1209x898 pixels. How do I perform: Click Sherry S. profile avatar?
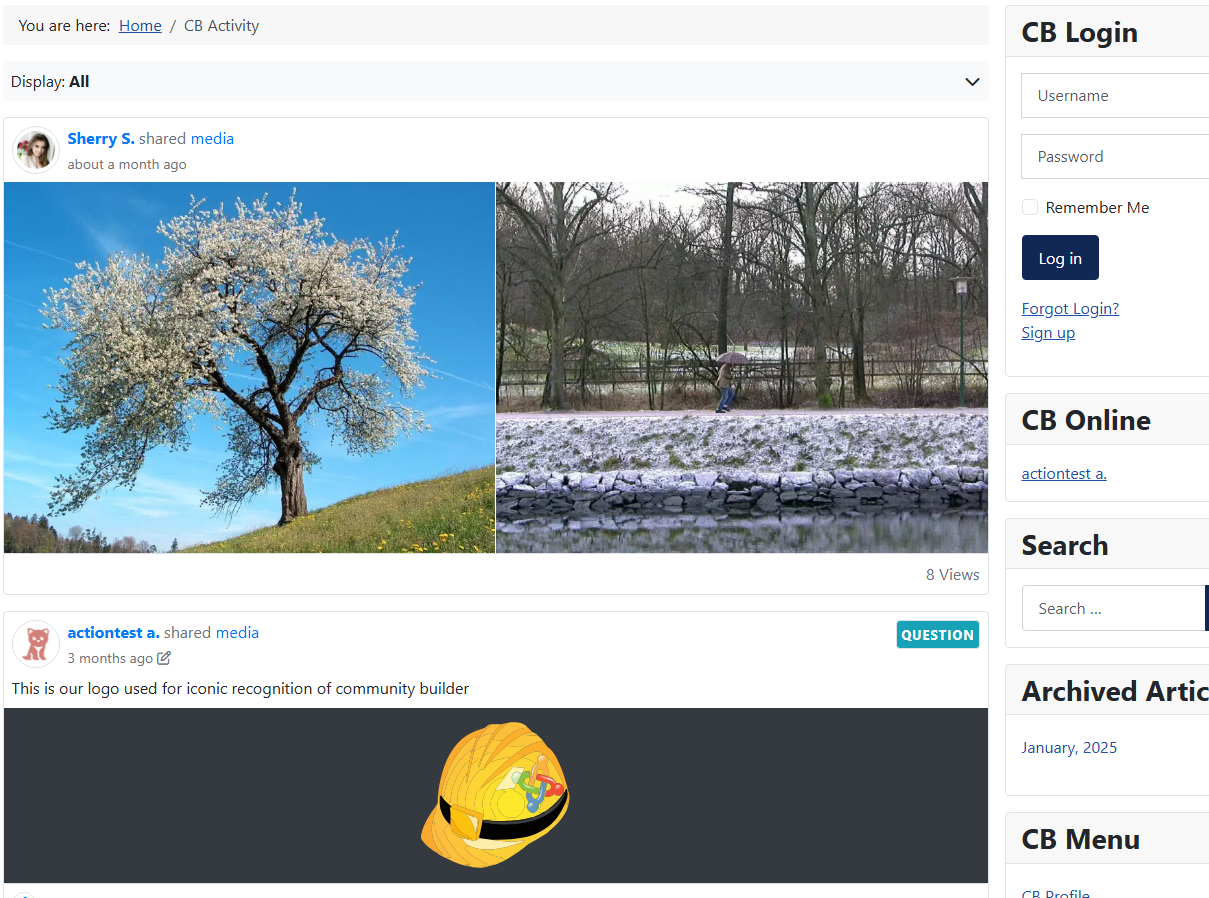pos(36,150)
